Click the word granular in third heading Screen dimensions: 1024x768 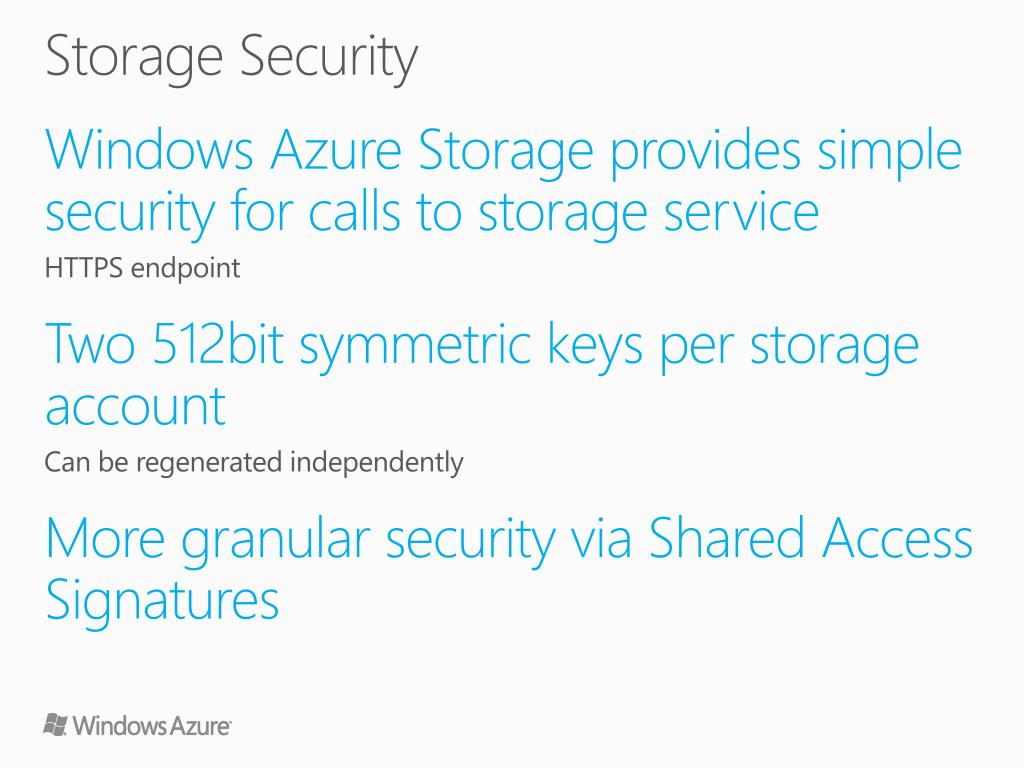coord(276,541)
